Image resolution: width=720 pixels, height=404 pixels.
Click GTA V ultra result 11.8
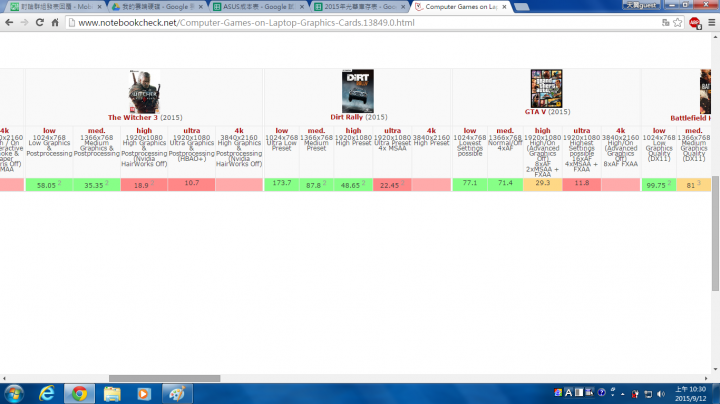coord(581,184)
